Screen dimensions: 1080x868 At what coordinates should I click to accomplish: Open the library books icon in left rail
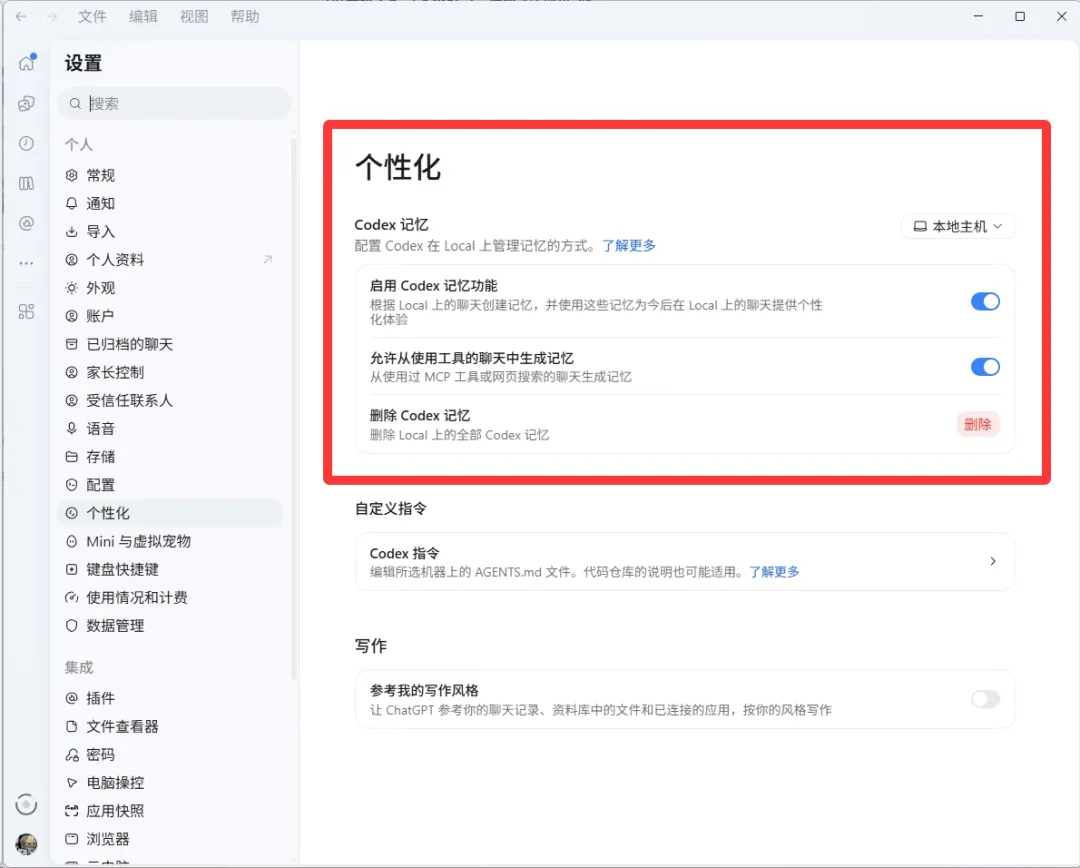click(26, 183)
